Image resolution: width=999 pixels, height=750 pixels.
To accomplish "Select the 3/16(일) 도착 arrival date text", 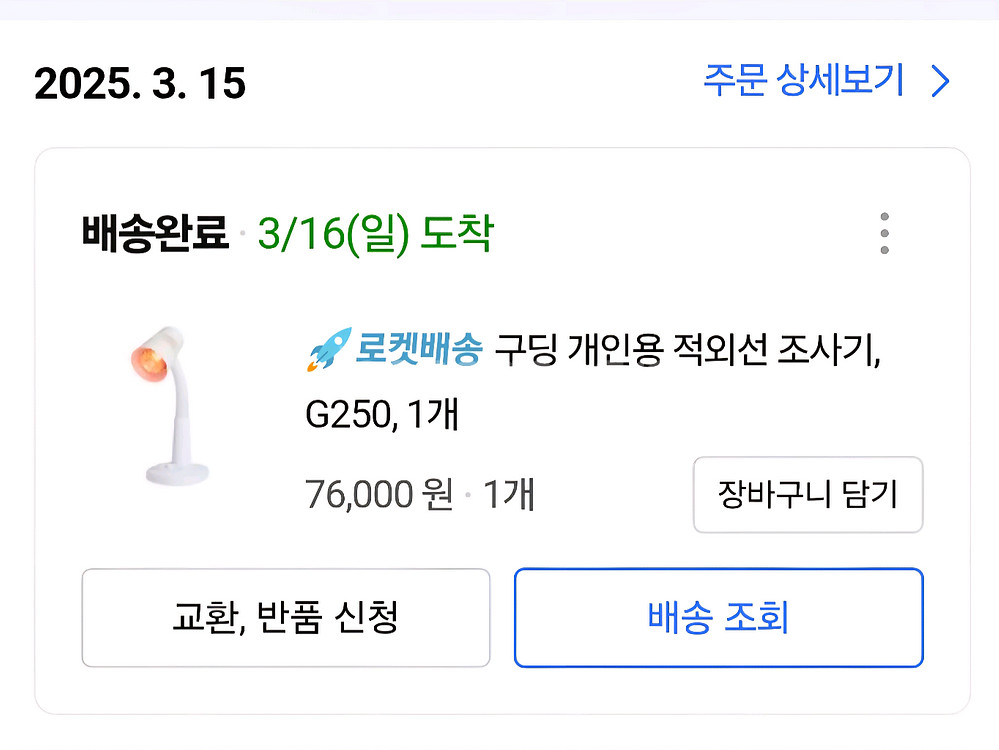I will click(370, 232).
